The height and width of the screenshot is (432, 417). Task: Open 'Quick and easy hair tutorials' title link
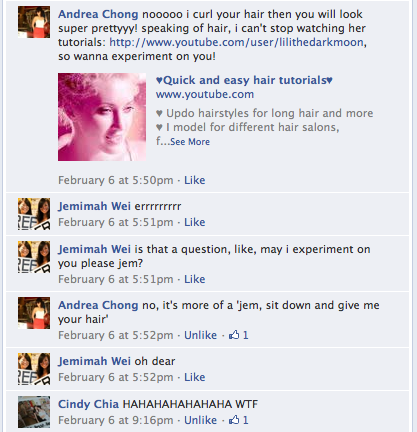(244, 80)
